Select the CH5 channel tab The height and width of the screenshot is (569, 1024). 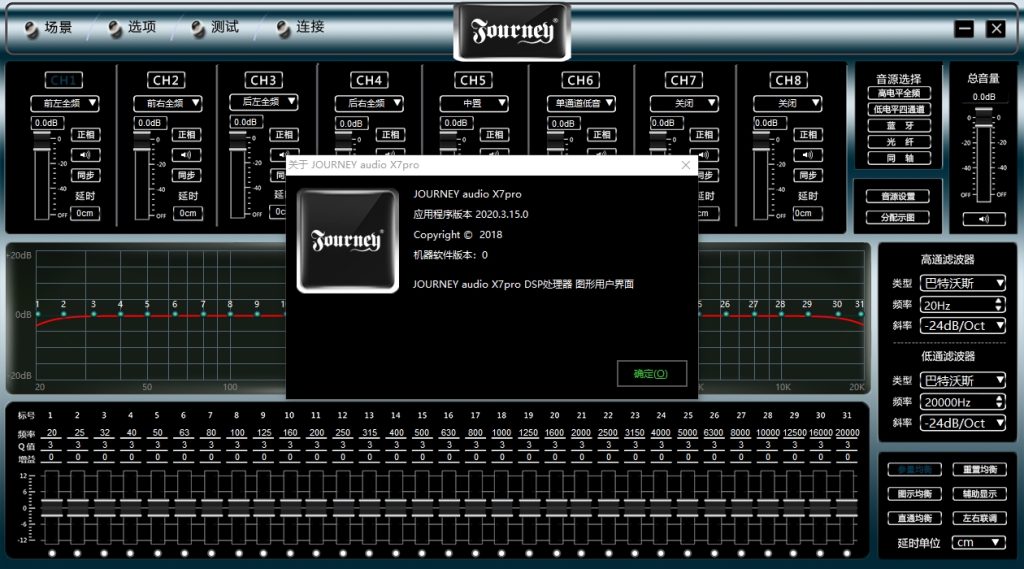[x=473, y=80]
